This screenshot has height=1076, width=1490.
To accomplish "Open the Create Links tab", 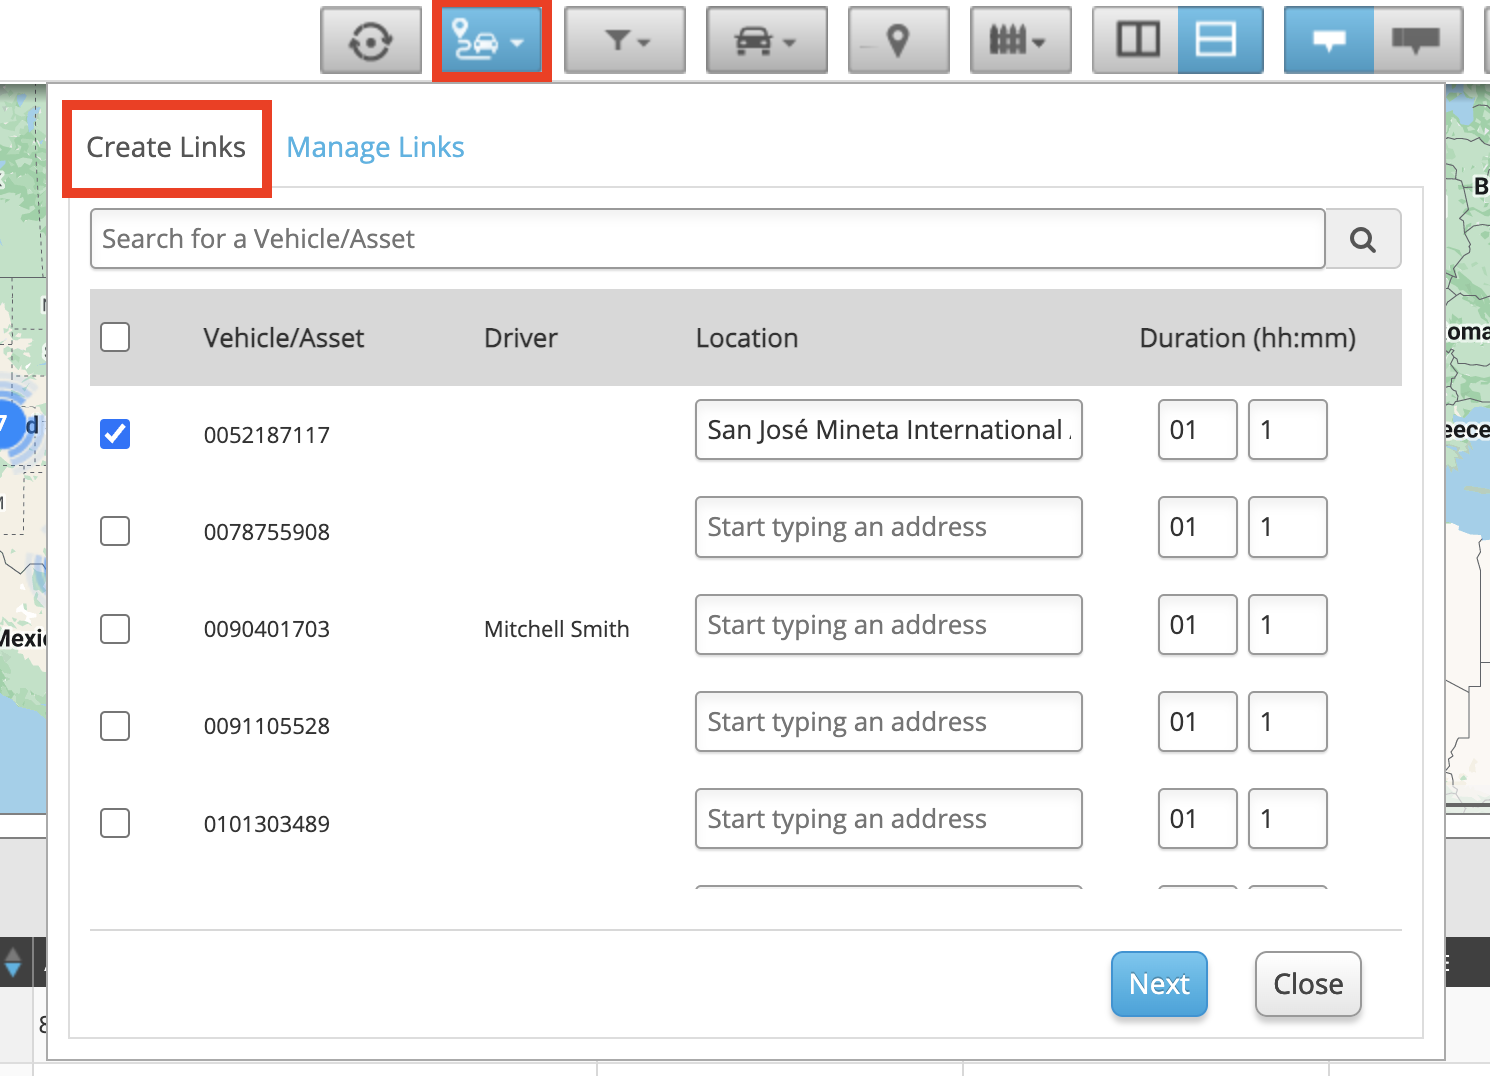I will [166, 147].
